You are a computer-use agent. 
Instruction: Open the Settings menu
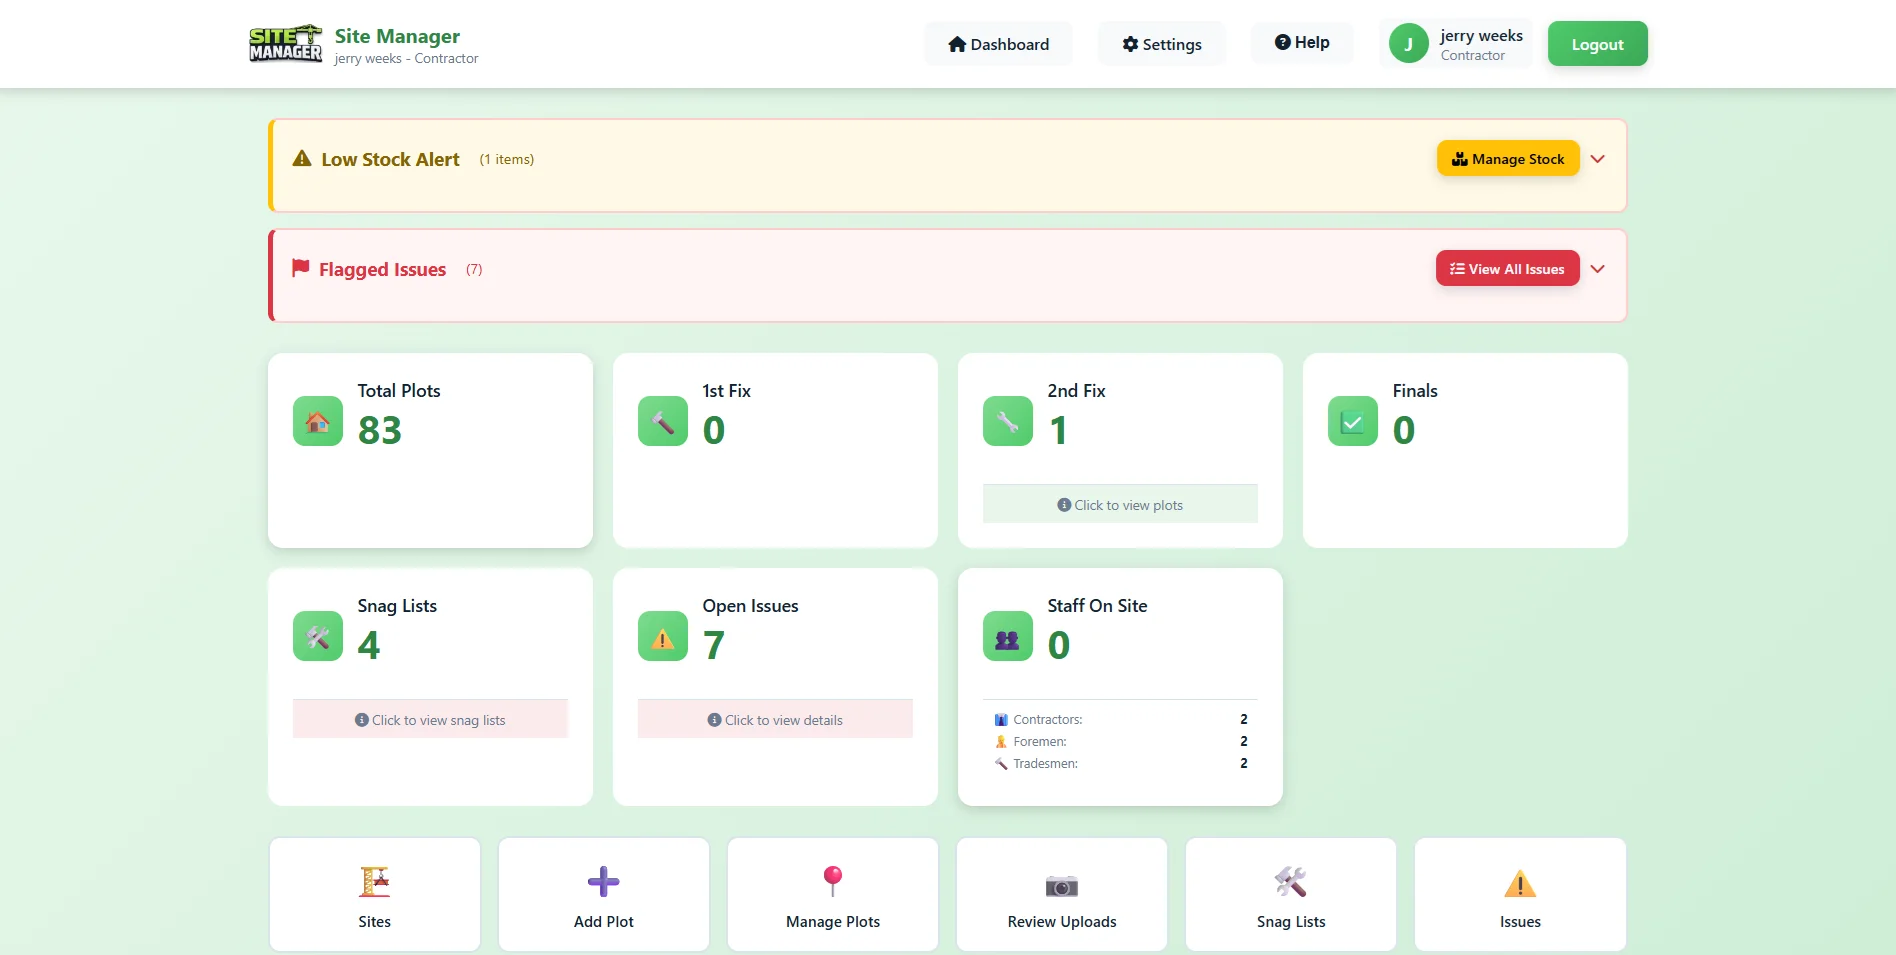click(x=1161, y=43)
